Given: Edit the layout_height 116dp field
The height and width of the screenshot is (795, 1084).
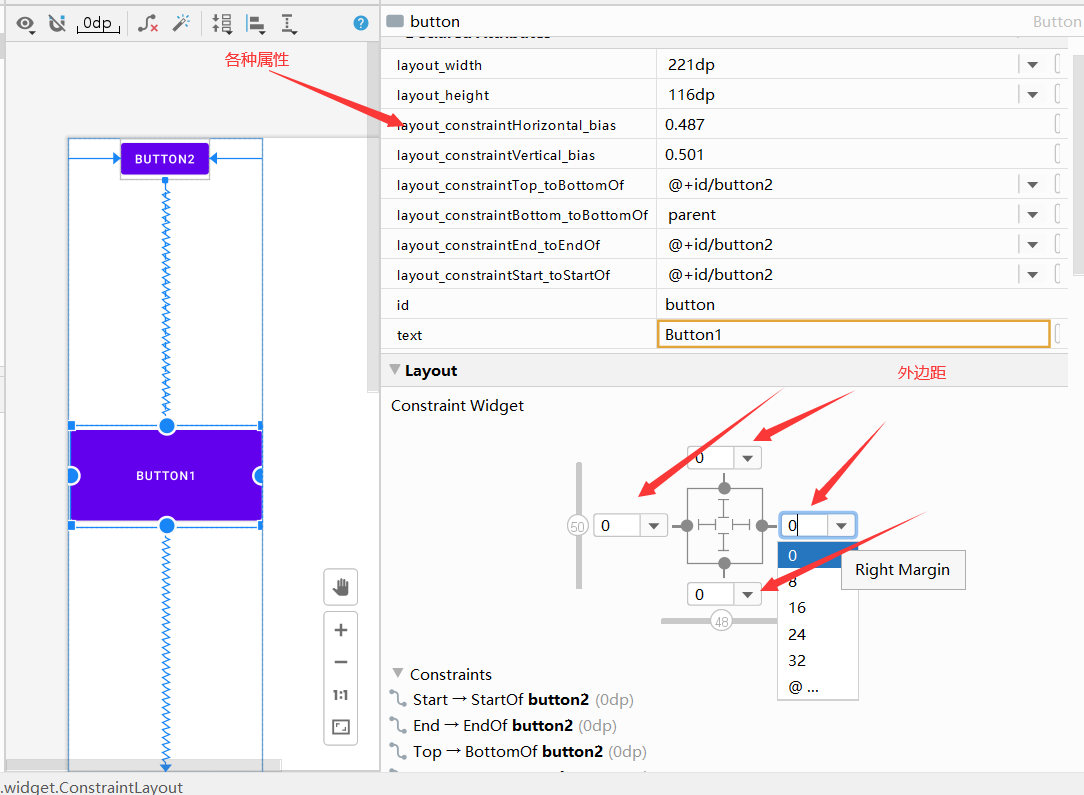Looking at the screenshot, I should [837, 95].
